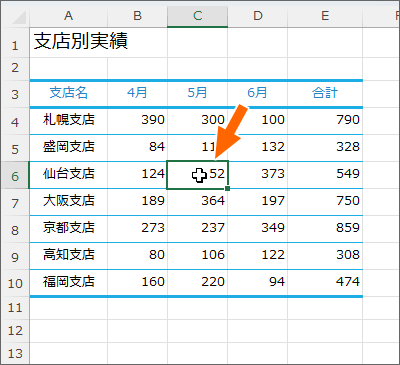This screenshot has width=400, height=365.
Task: Select row 12 header
Action: tap(15, 331)
